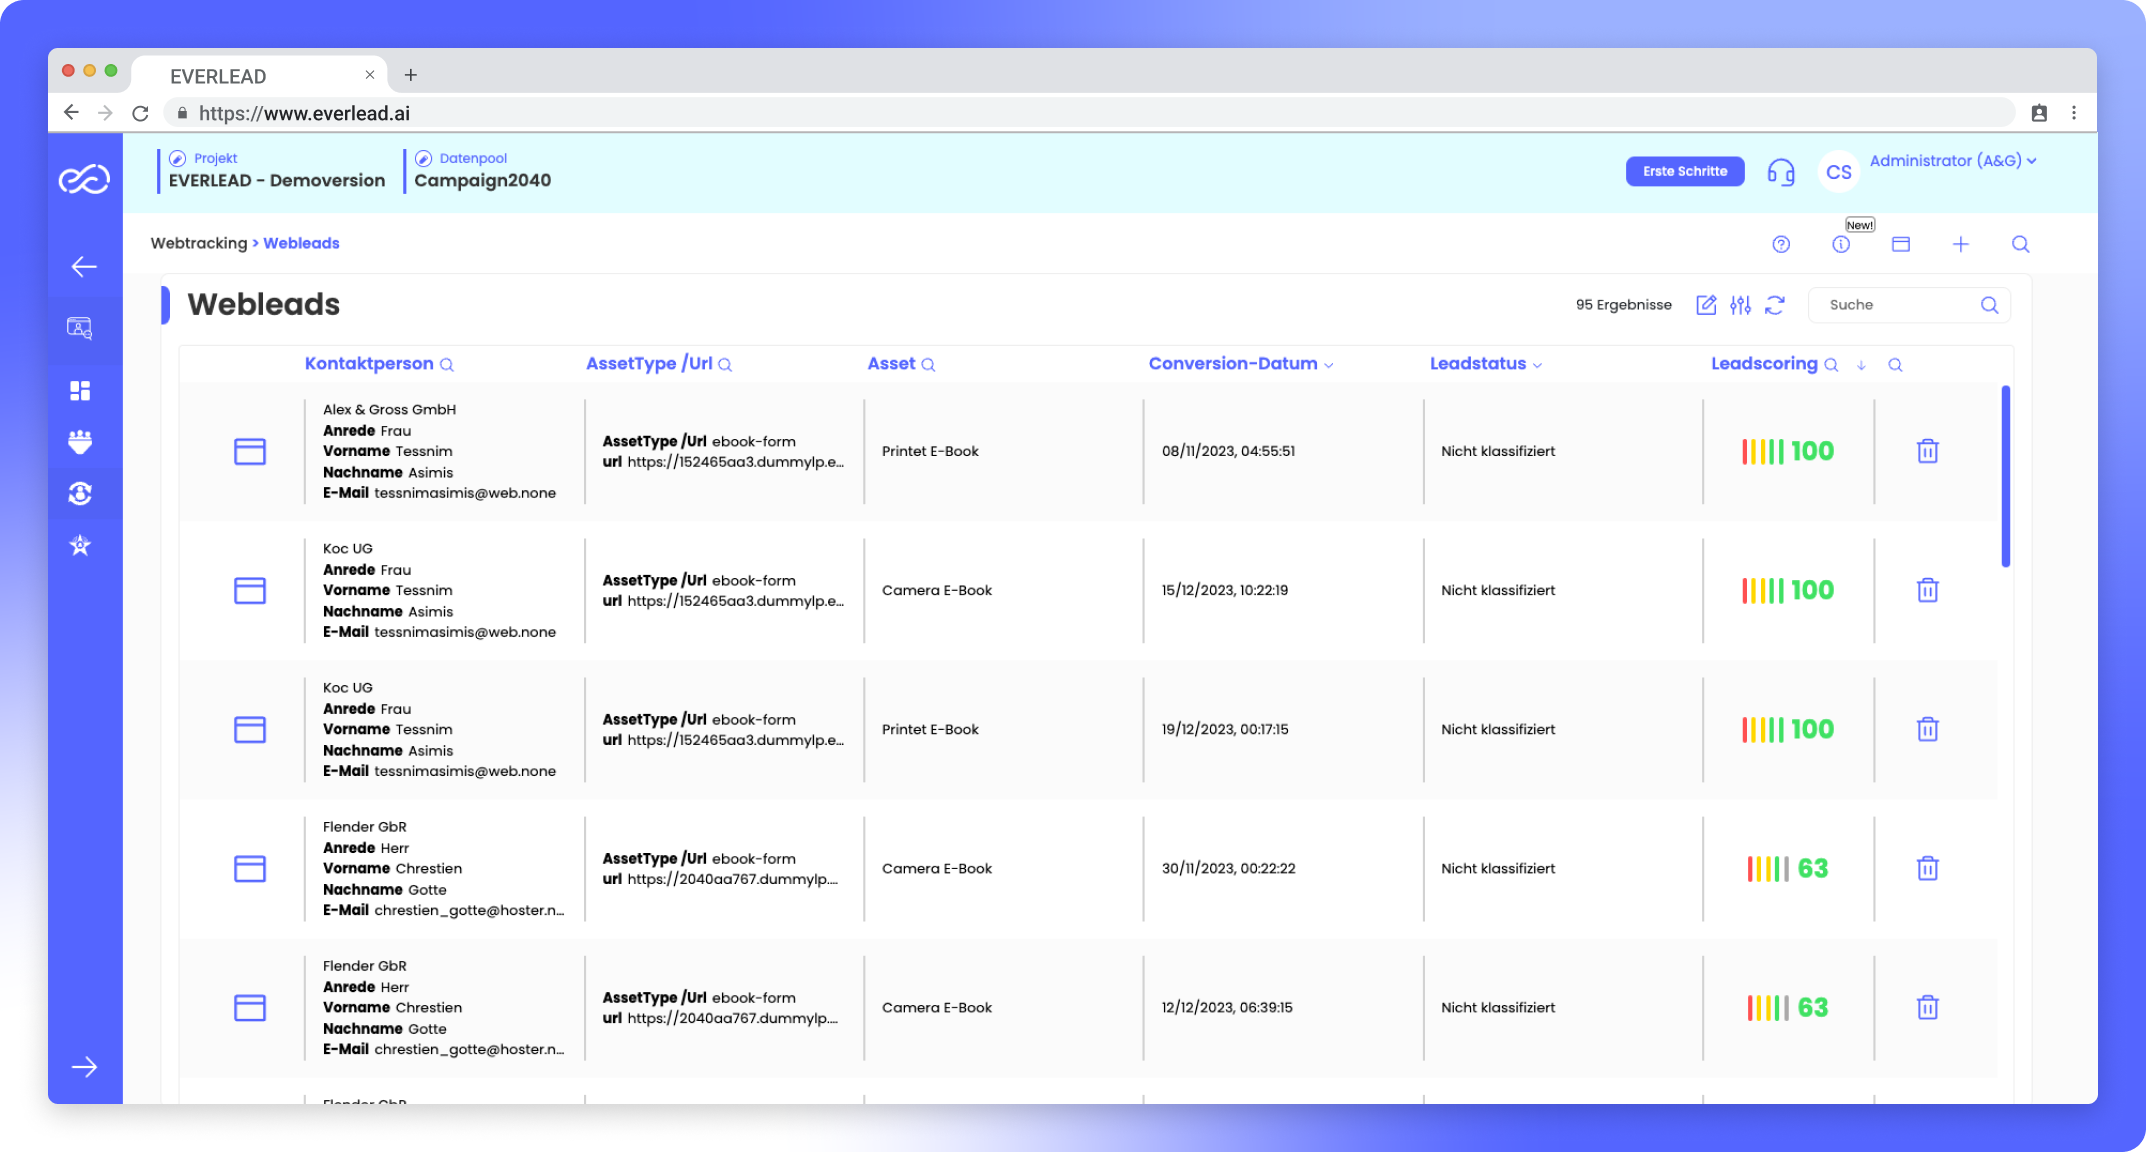Expand the Leadstatus column dropdown
Screen dimensions: 2146x1152
(1537, 365)
